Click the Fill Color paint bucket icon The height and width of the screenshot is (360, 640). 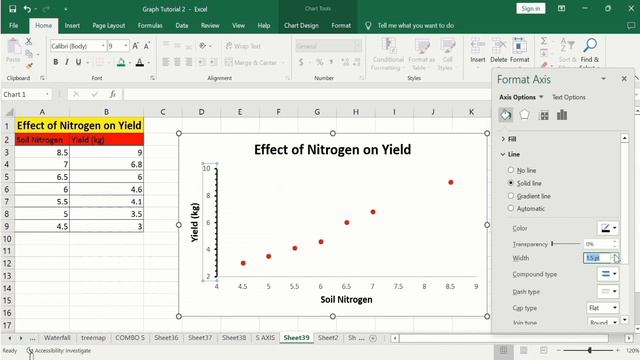pyautogui.click(x=121, y=62)
